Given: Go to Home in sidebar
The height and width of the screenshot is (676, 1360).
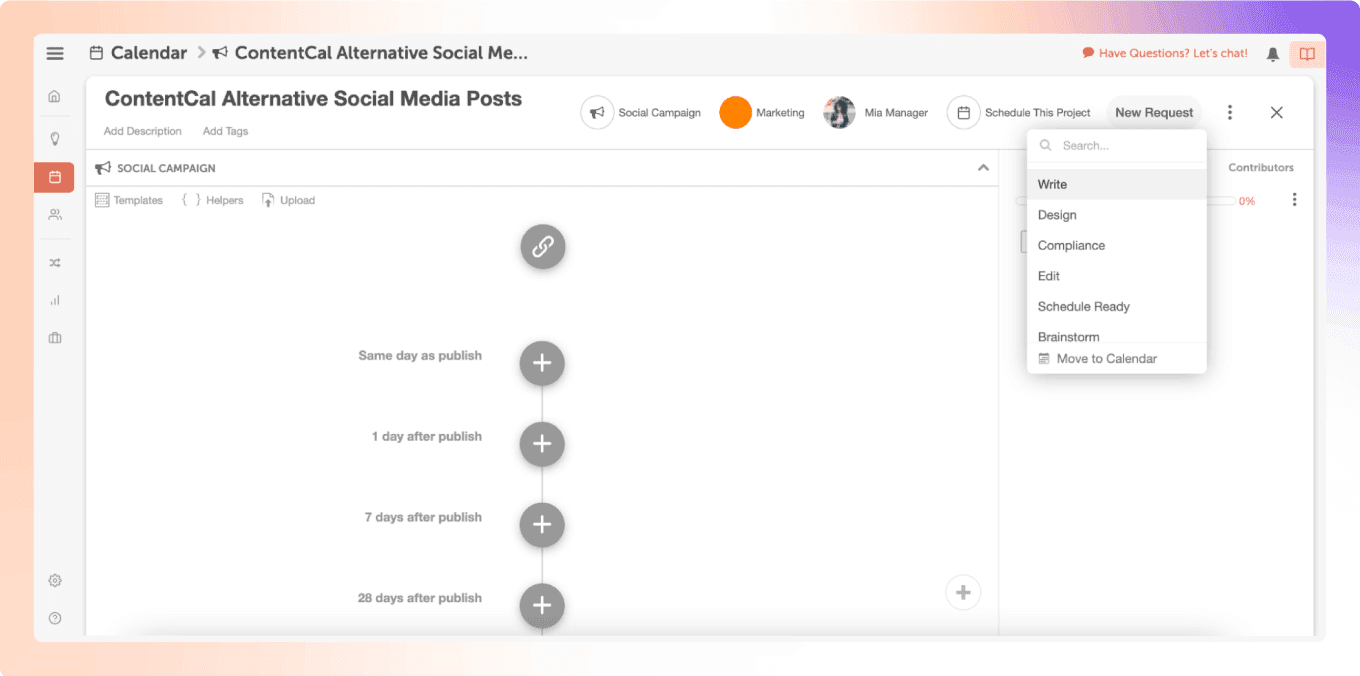Looking at the screenshot, I should (x=55, y=96).
